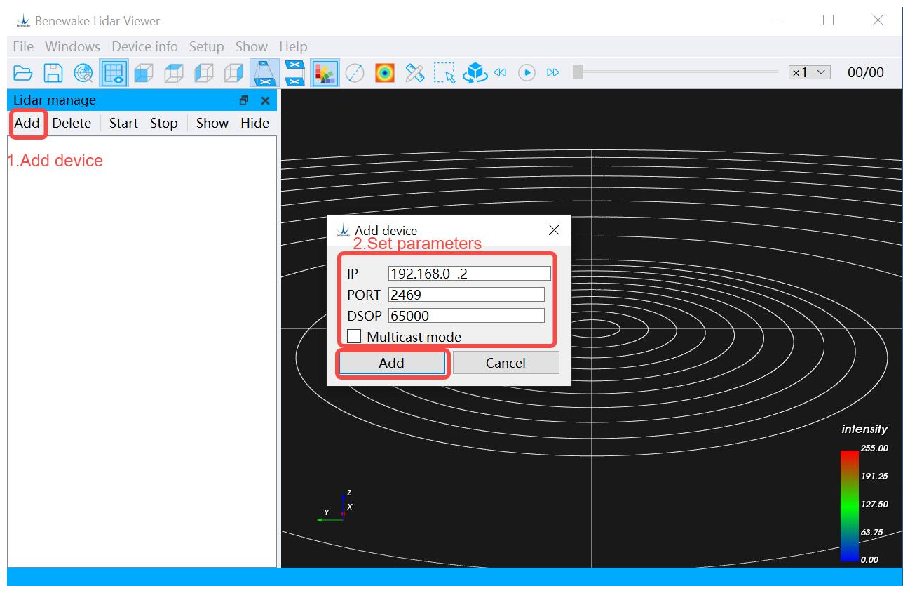Open the Device info menu
Image resolution: width=910 pixels, height=593 pixels.
145,46
